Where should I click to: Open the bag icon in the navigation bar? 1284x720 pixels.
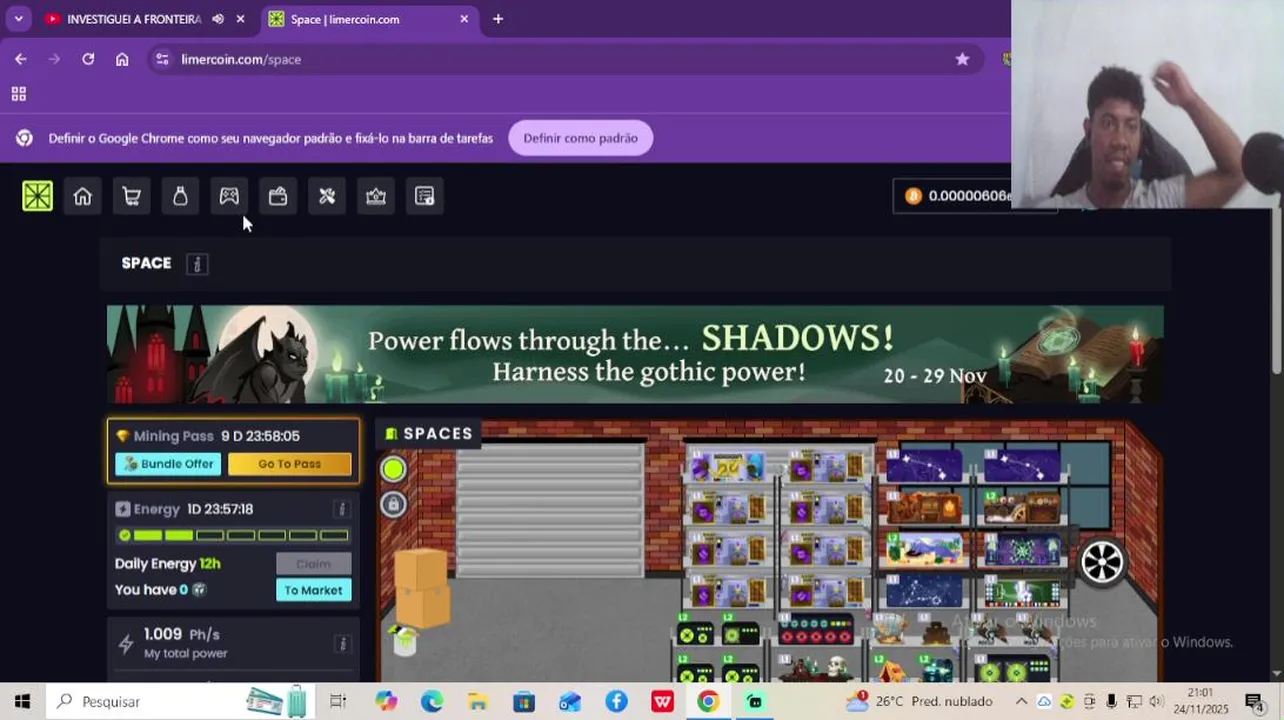(180, 196)
